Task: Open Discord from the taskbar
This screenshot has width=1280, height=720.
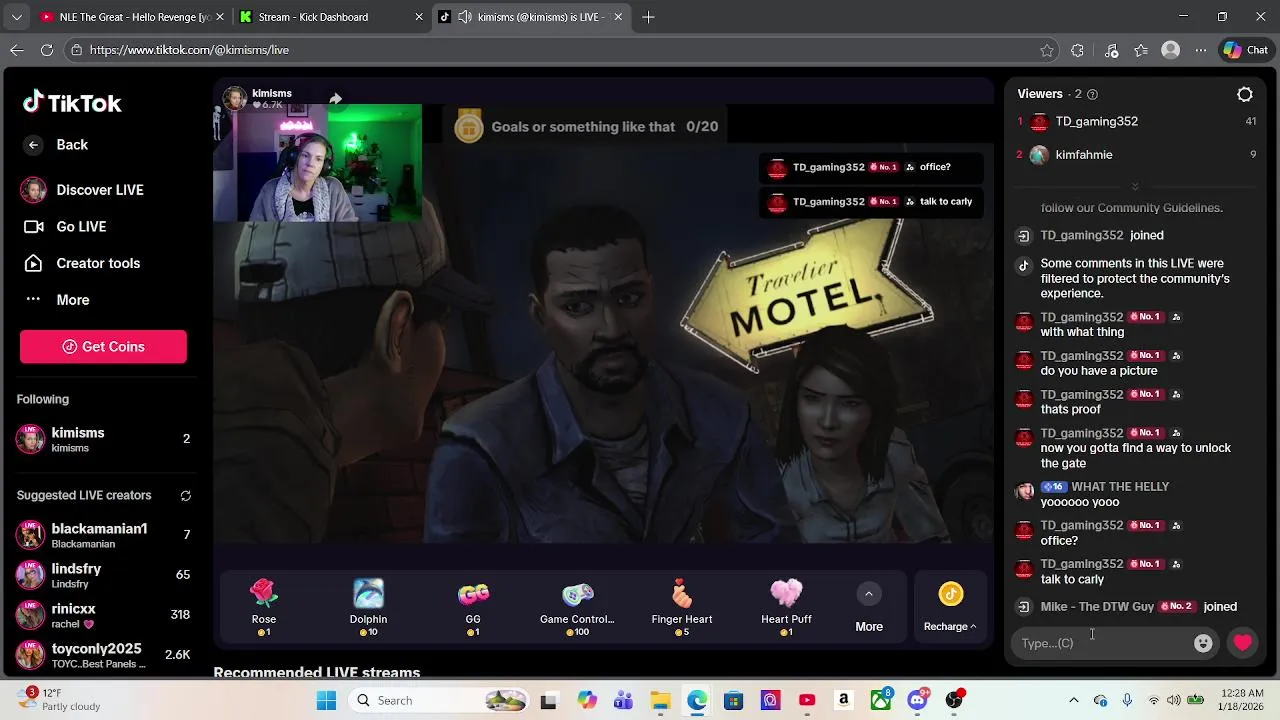Action: click(917, 700)
